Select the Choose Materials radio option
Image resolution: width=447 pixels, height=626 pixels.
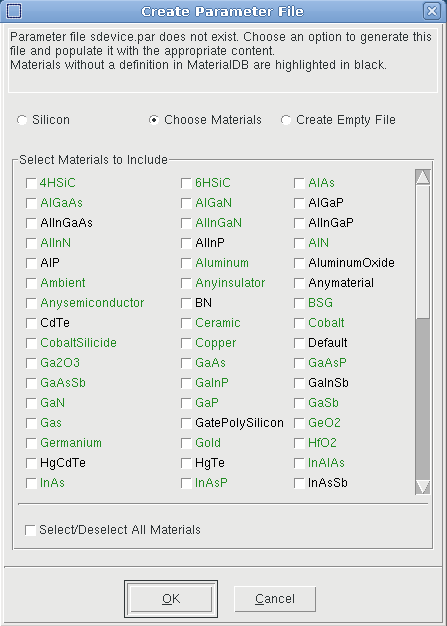coord(154,120)
